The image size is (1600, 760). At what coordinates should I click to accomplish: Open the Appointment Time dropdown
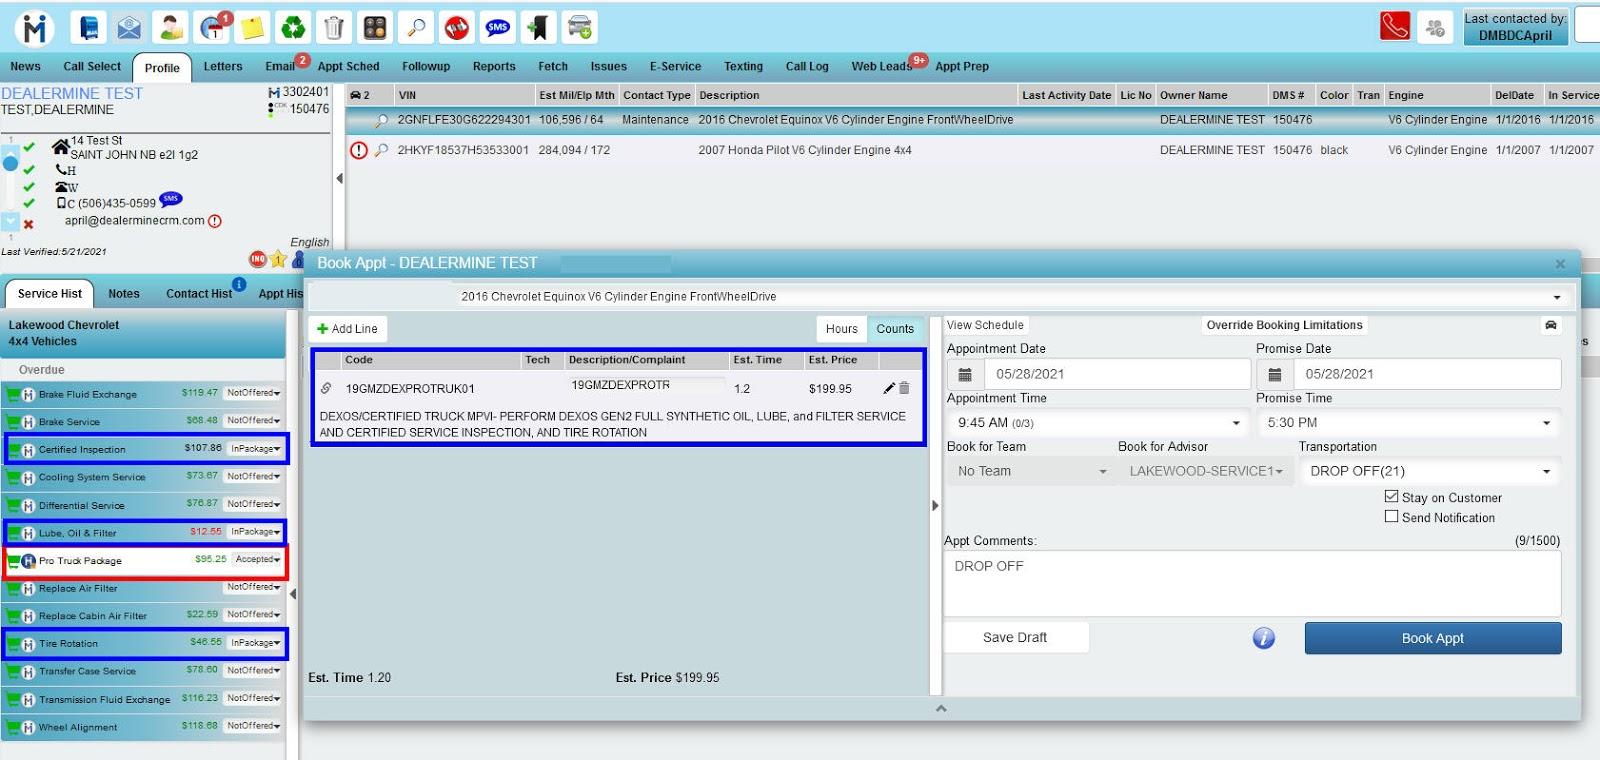pyautogui.click(x=1097, y=423)
